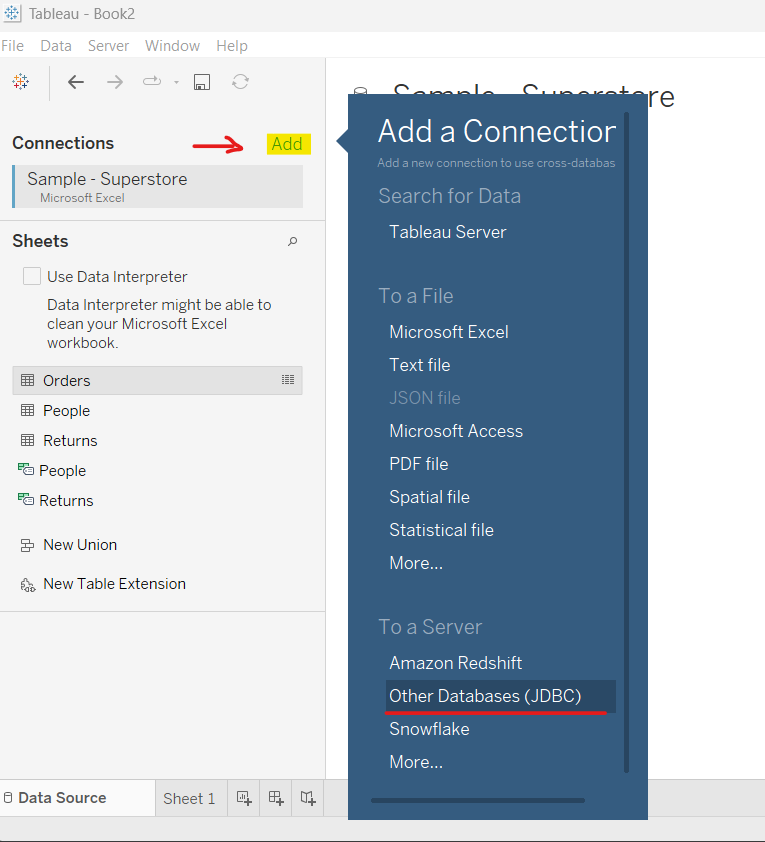The width and height of the screenshot is (765, 842).
Task: Click More... under To a File
Action: click(416, 563)
